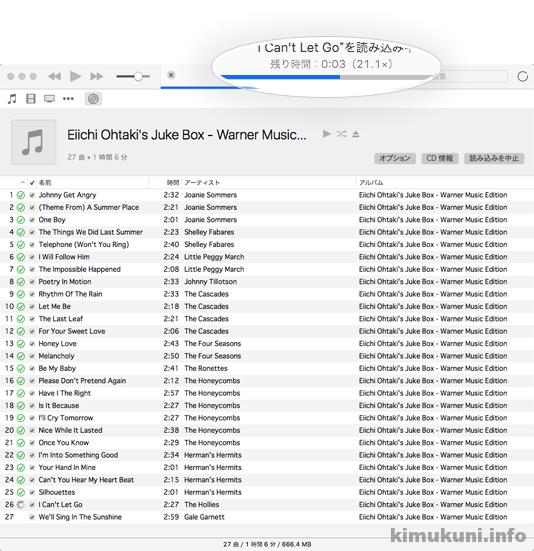The image size is (534, 551).
Task: Uncheck the Silhouettes checkbox
Action: click(32, 492)
